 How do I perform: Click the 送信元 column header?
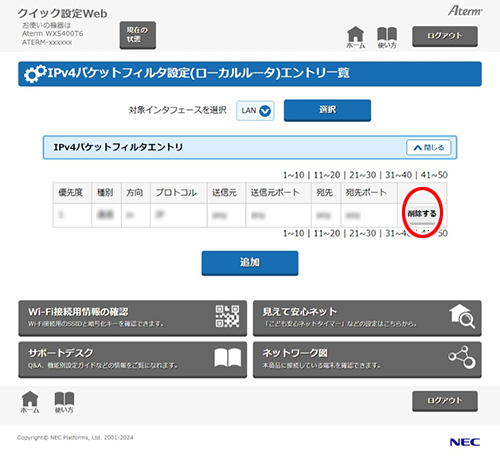click(x=225, y=193)
